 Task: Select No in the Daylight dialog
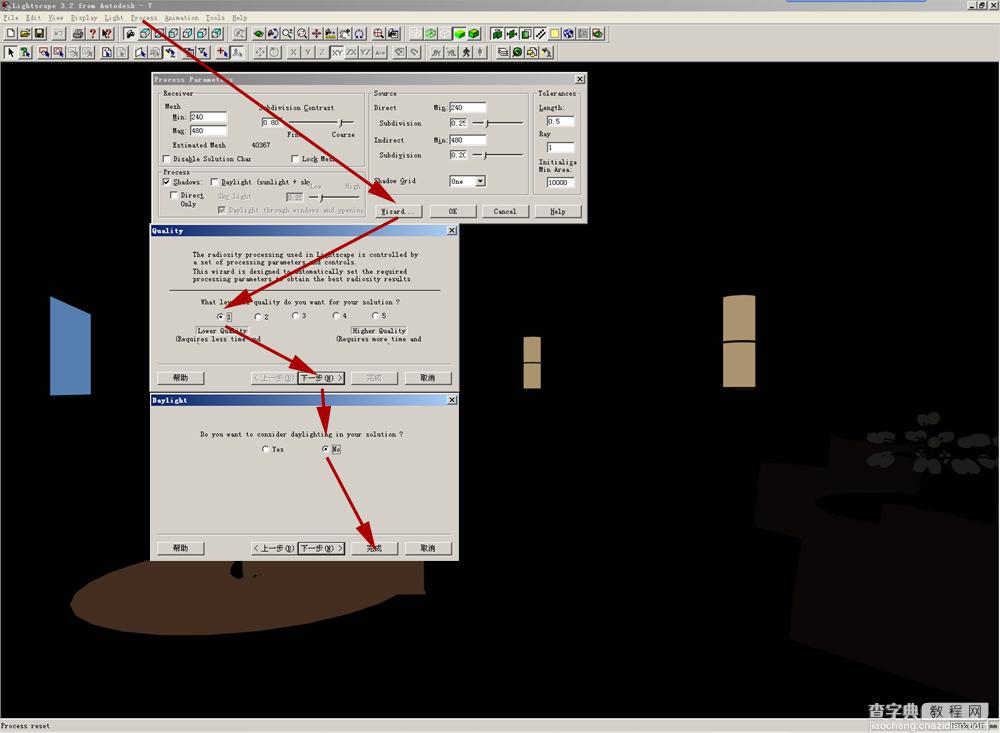[326, 449]
